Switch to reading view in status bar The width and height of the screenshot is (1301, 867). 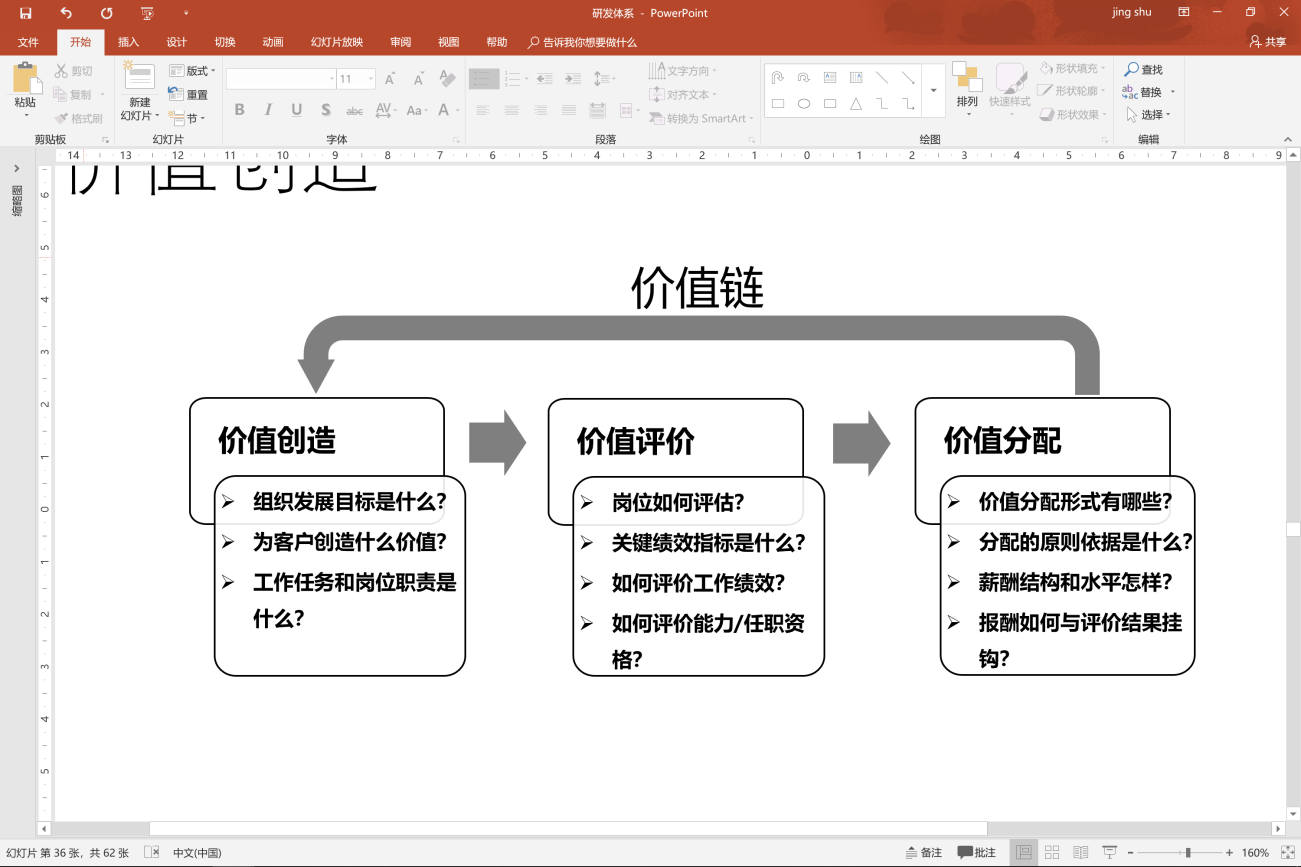(x=1081, y=853)
